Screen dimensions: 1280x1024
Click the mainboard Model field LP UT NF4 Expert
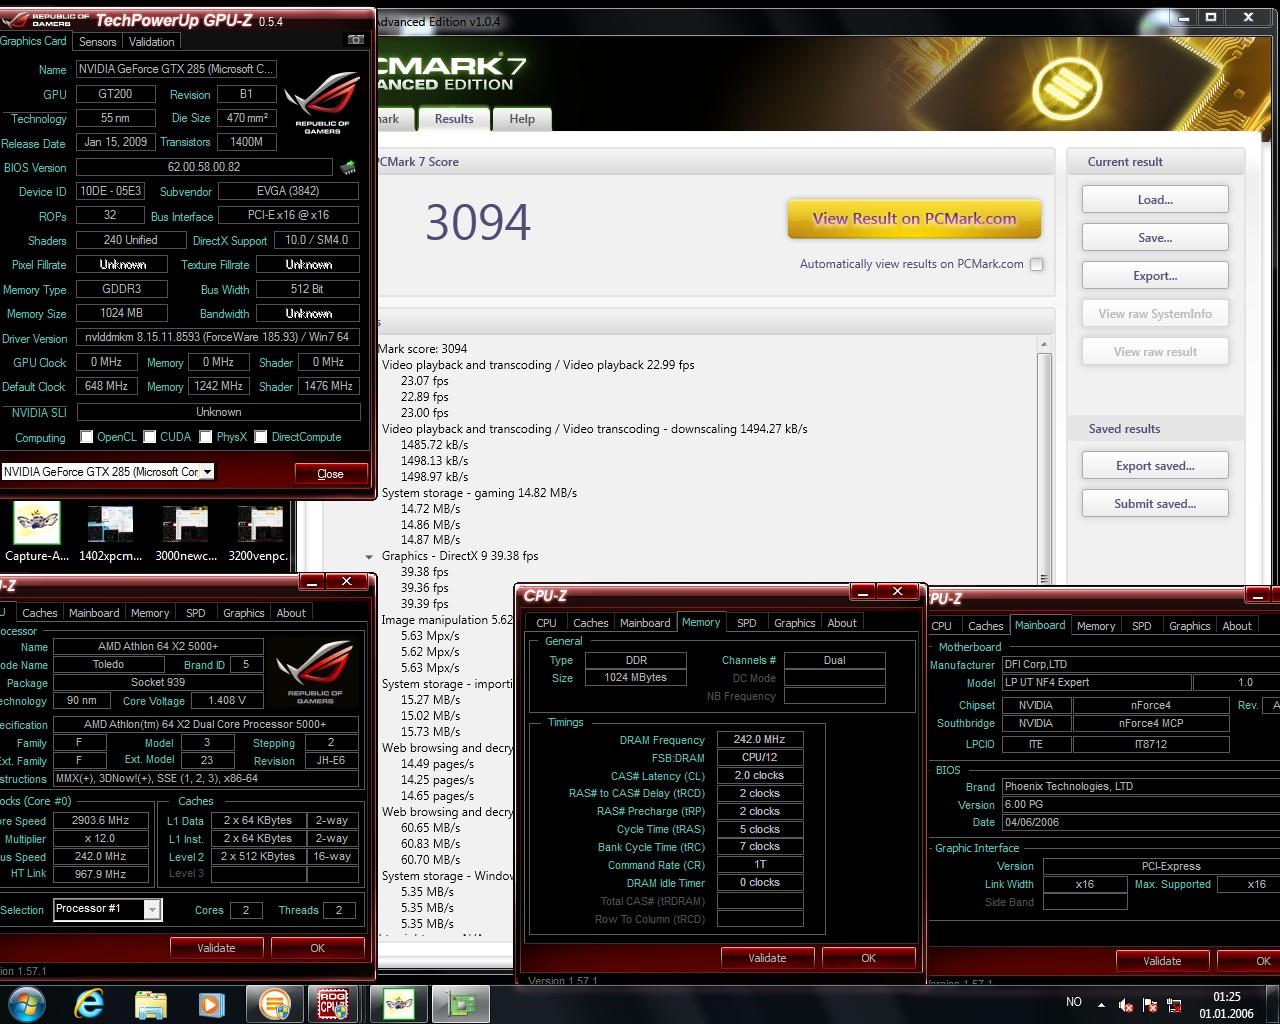[1097, 683]
